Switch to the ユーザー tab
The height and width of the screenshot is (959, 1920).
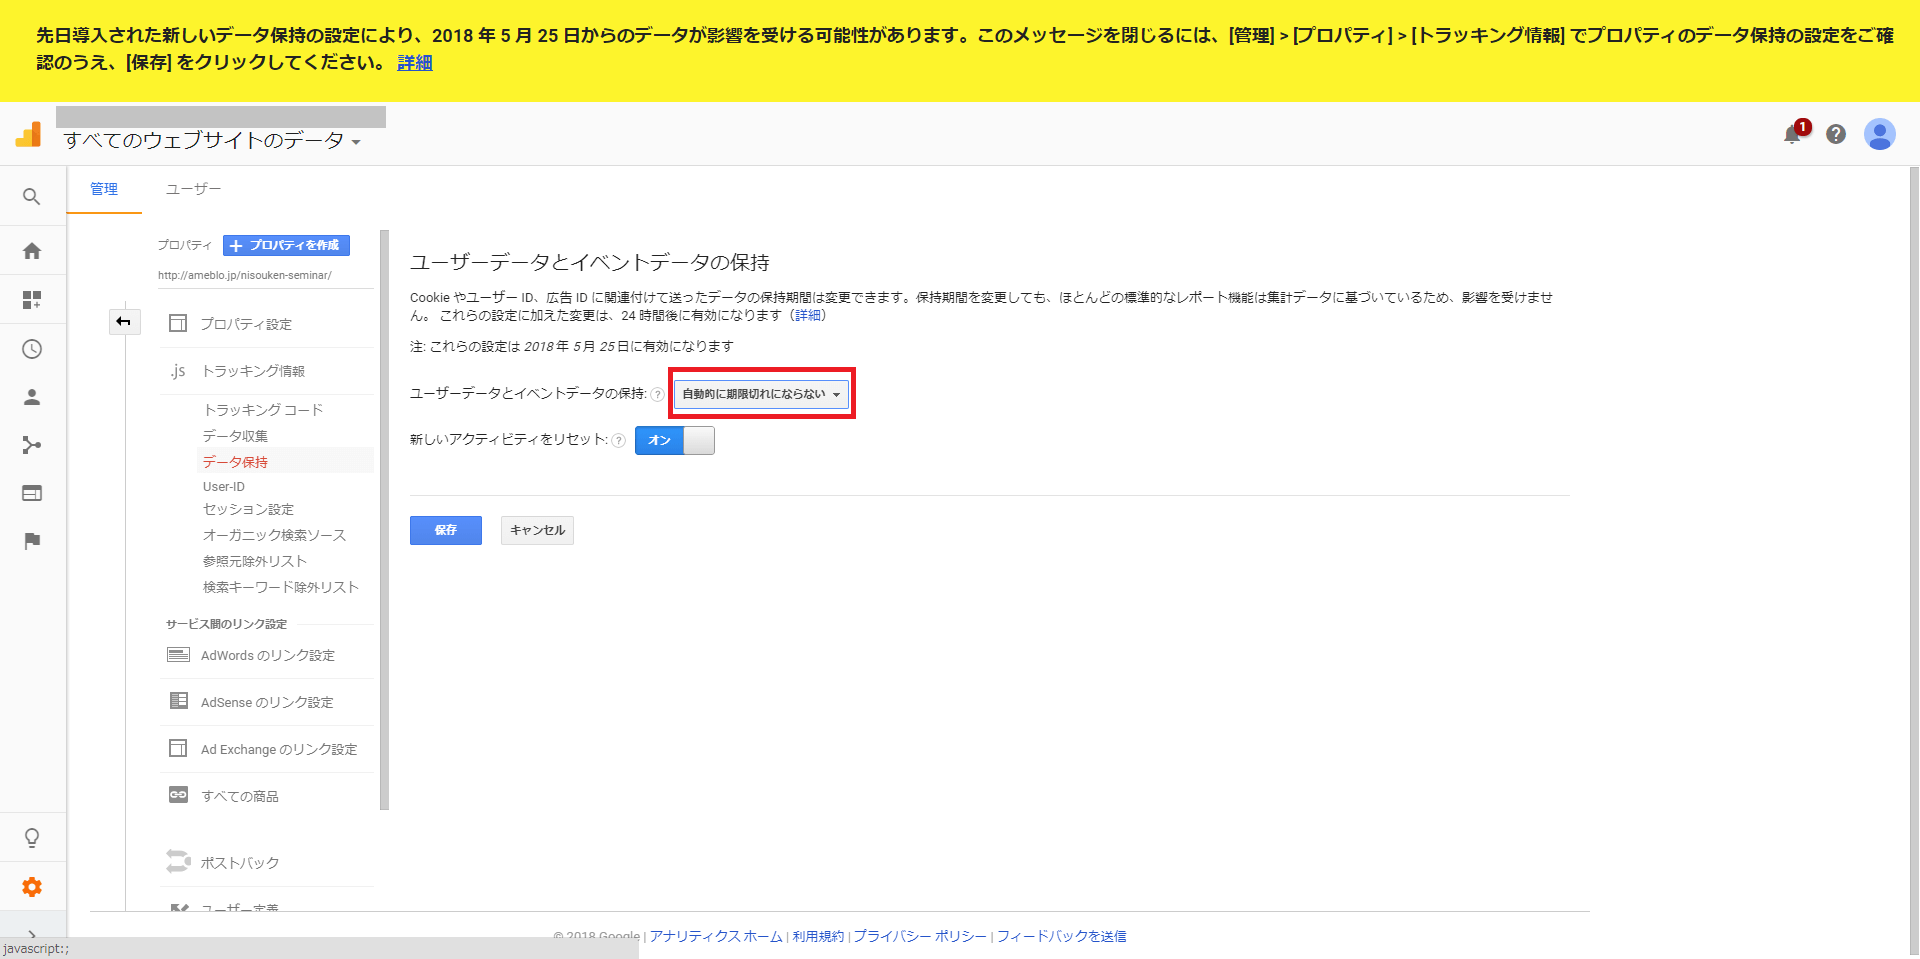[193, 189]
